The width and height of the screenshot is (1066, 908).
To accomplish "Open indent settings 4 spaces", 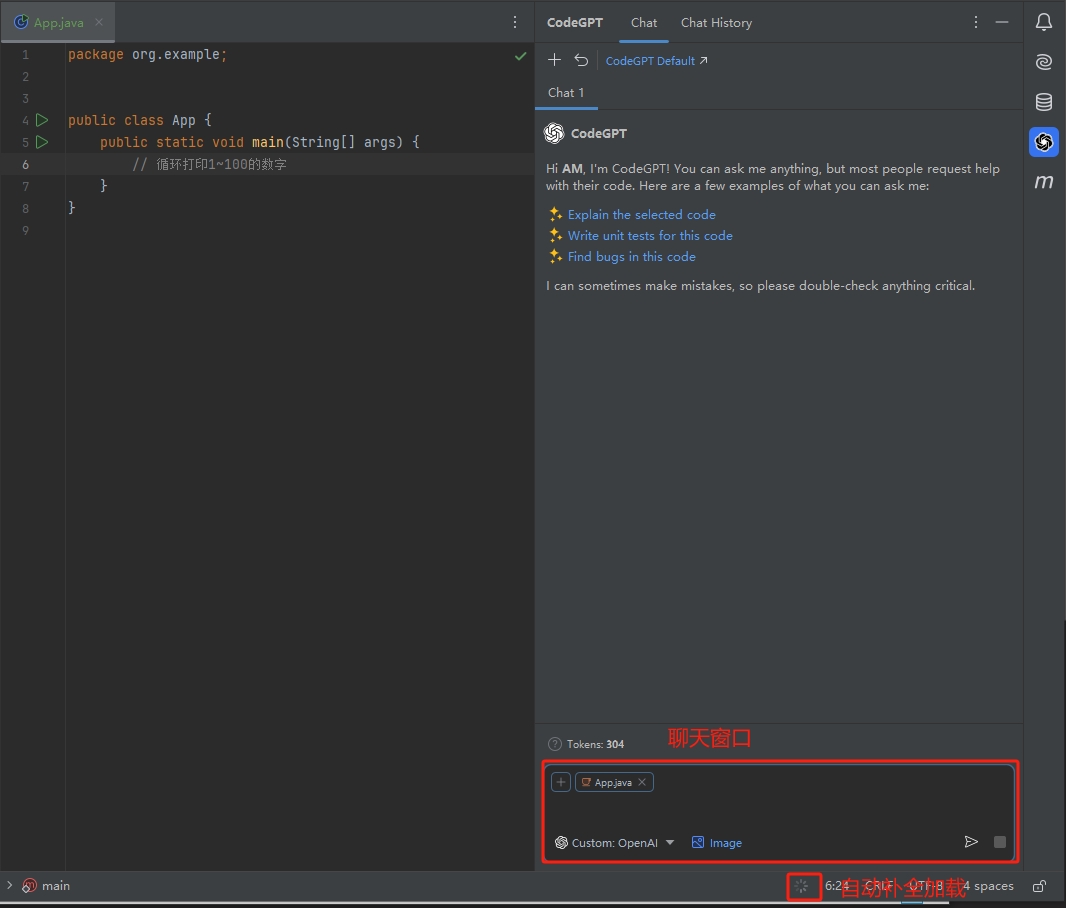I will (x=988, y=886).
